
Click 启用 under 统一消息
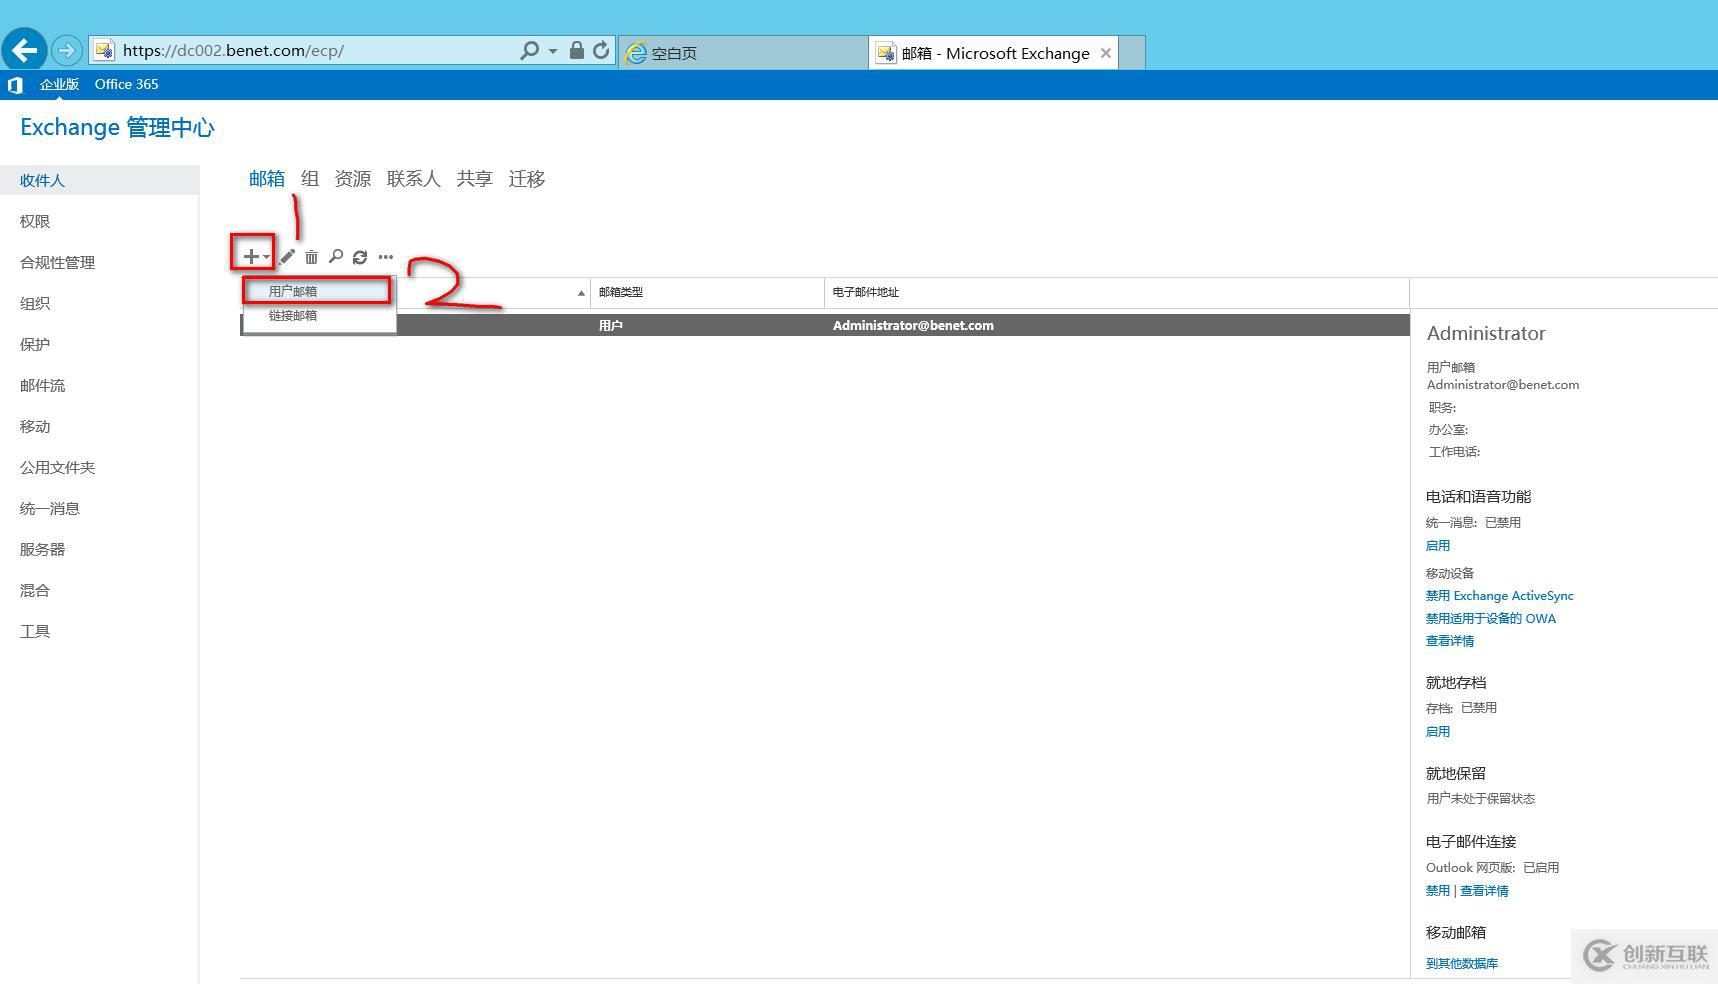(x=1438, y=545)
